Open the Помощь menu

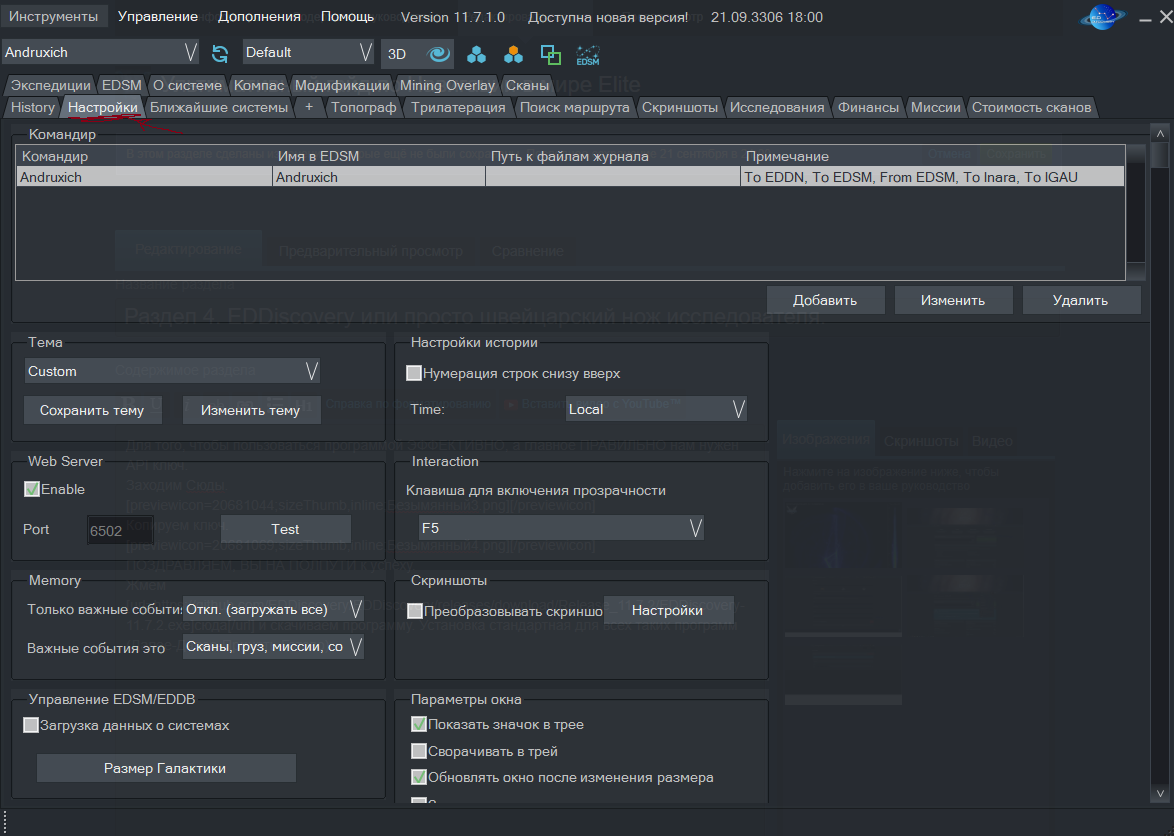[347, 16]
